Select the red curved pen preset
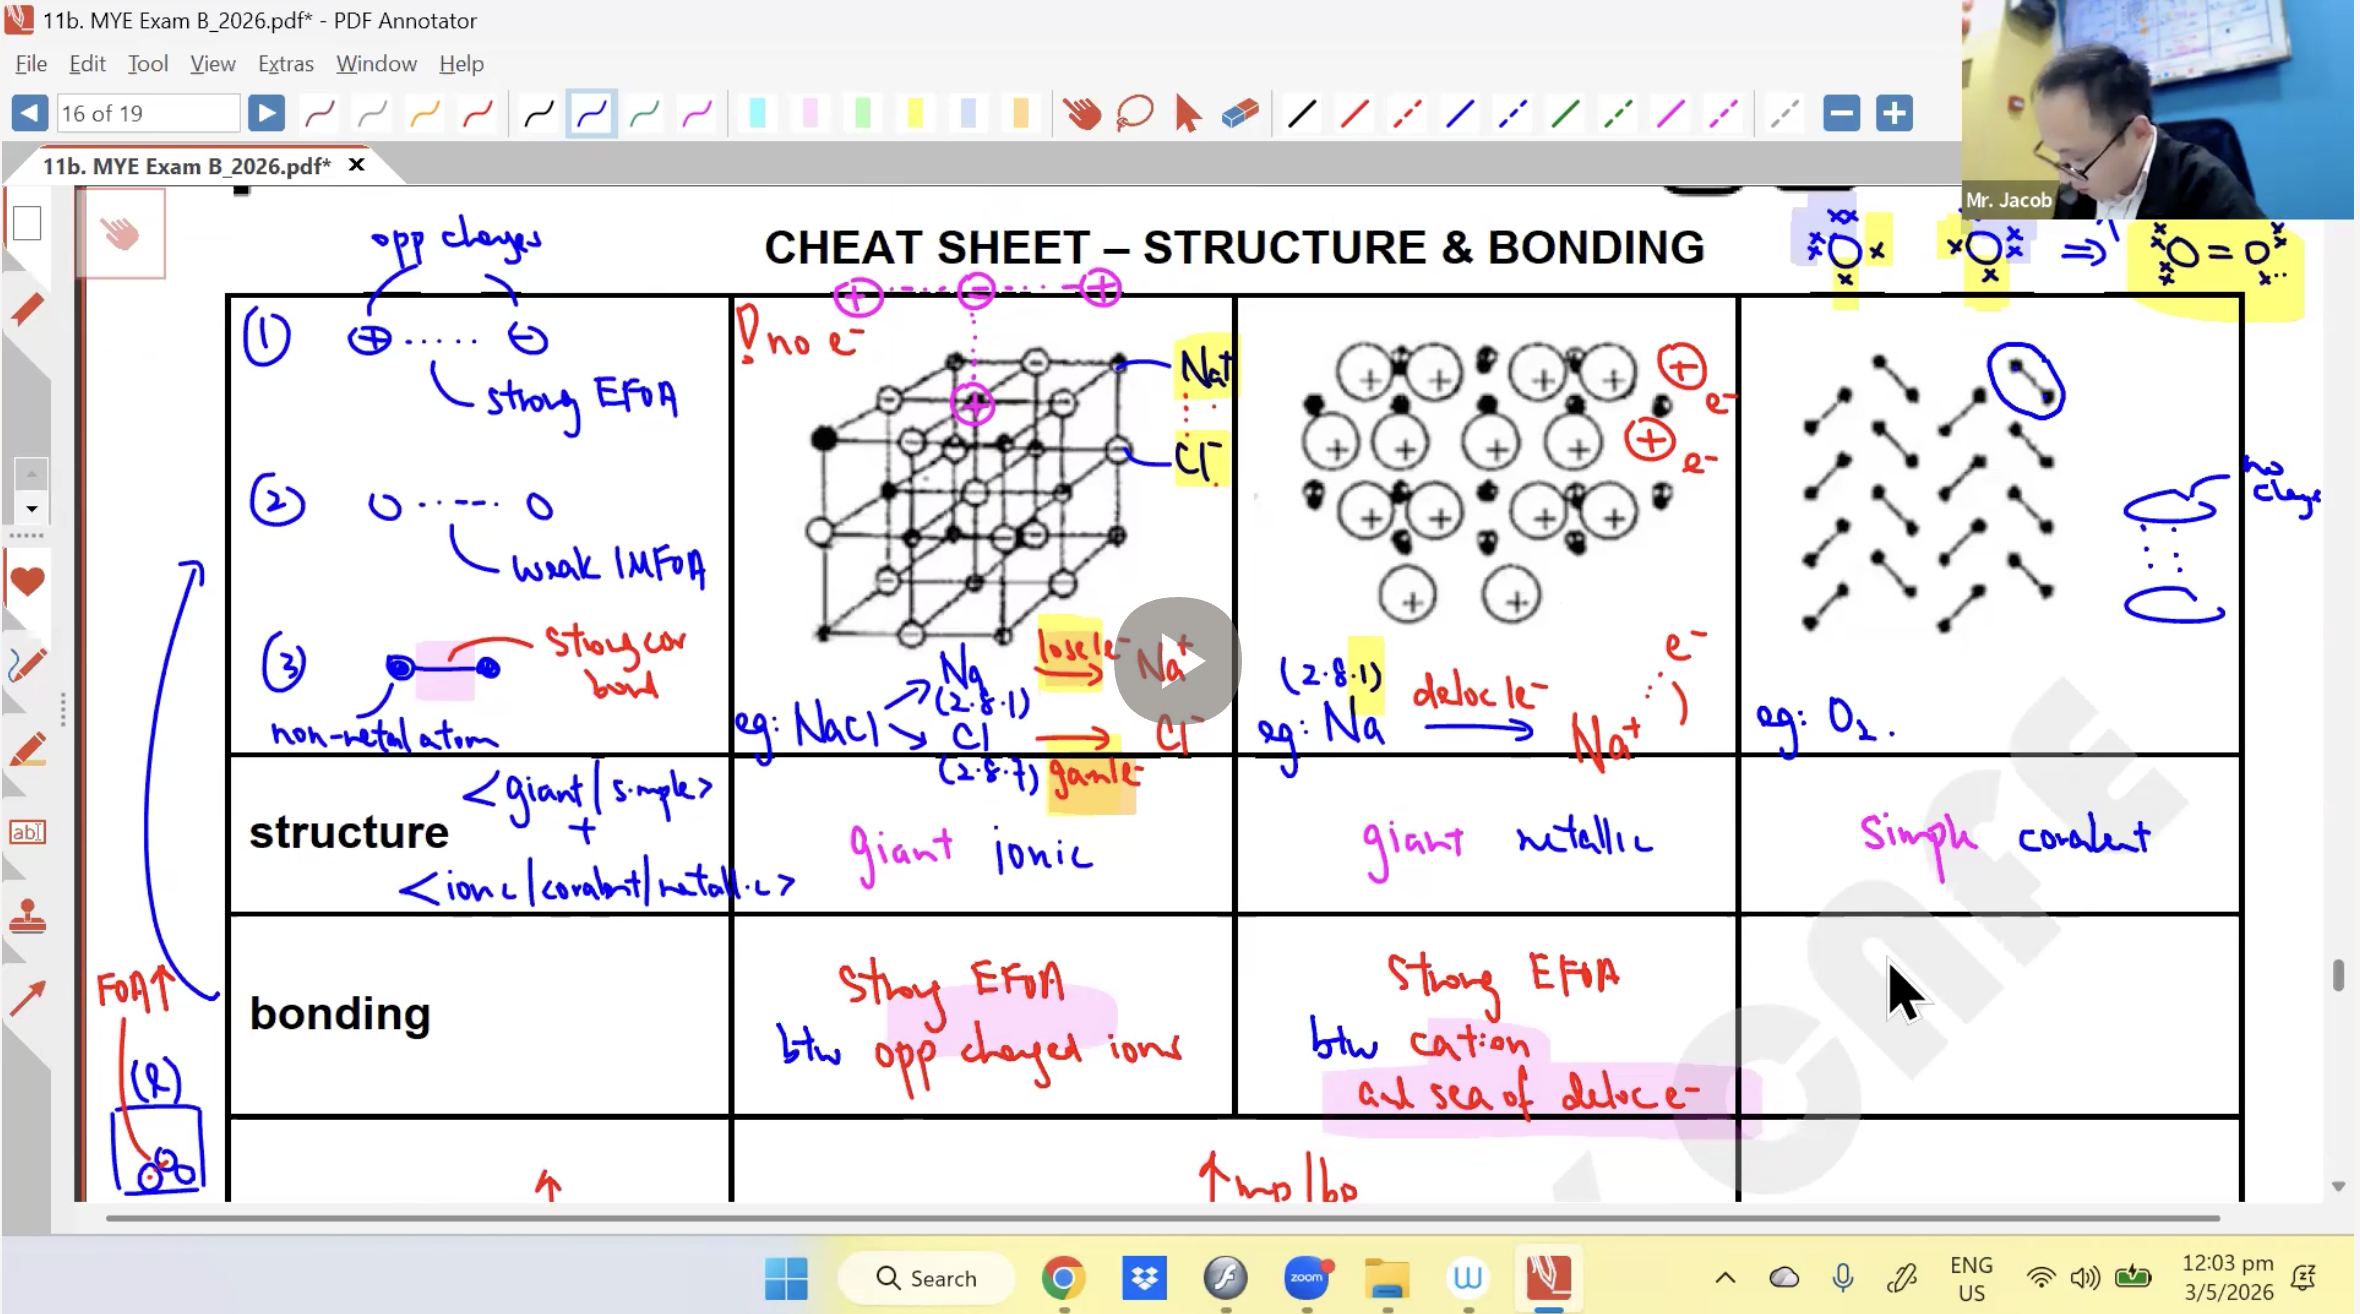 [x=478, y=113]
